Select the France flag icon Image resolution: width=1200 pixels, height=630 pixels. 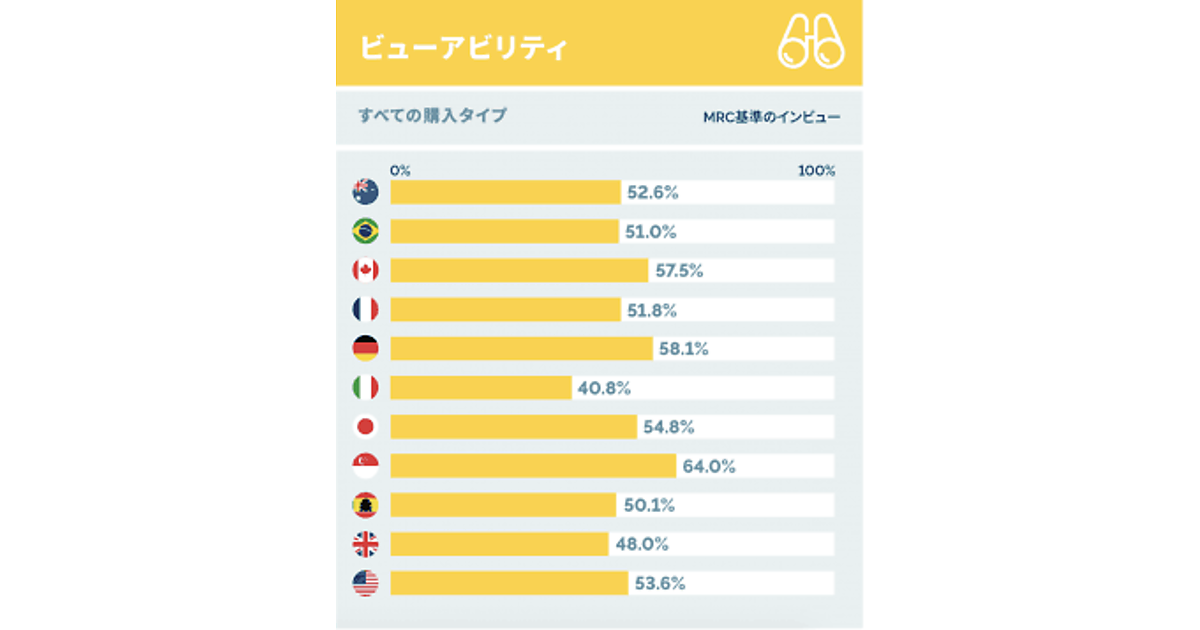tap(365, 309)
